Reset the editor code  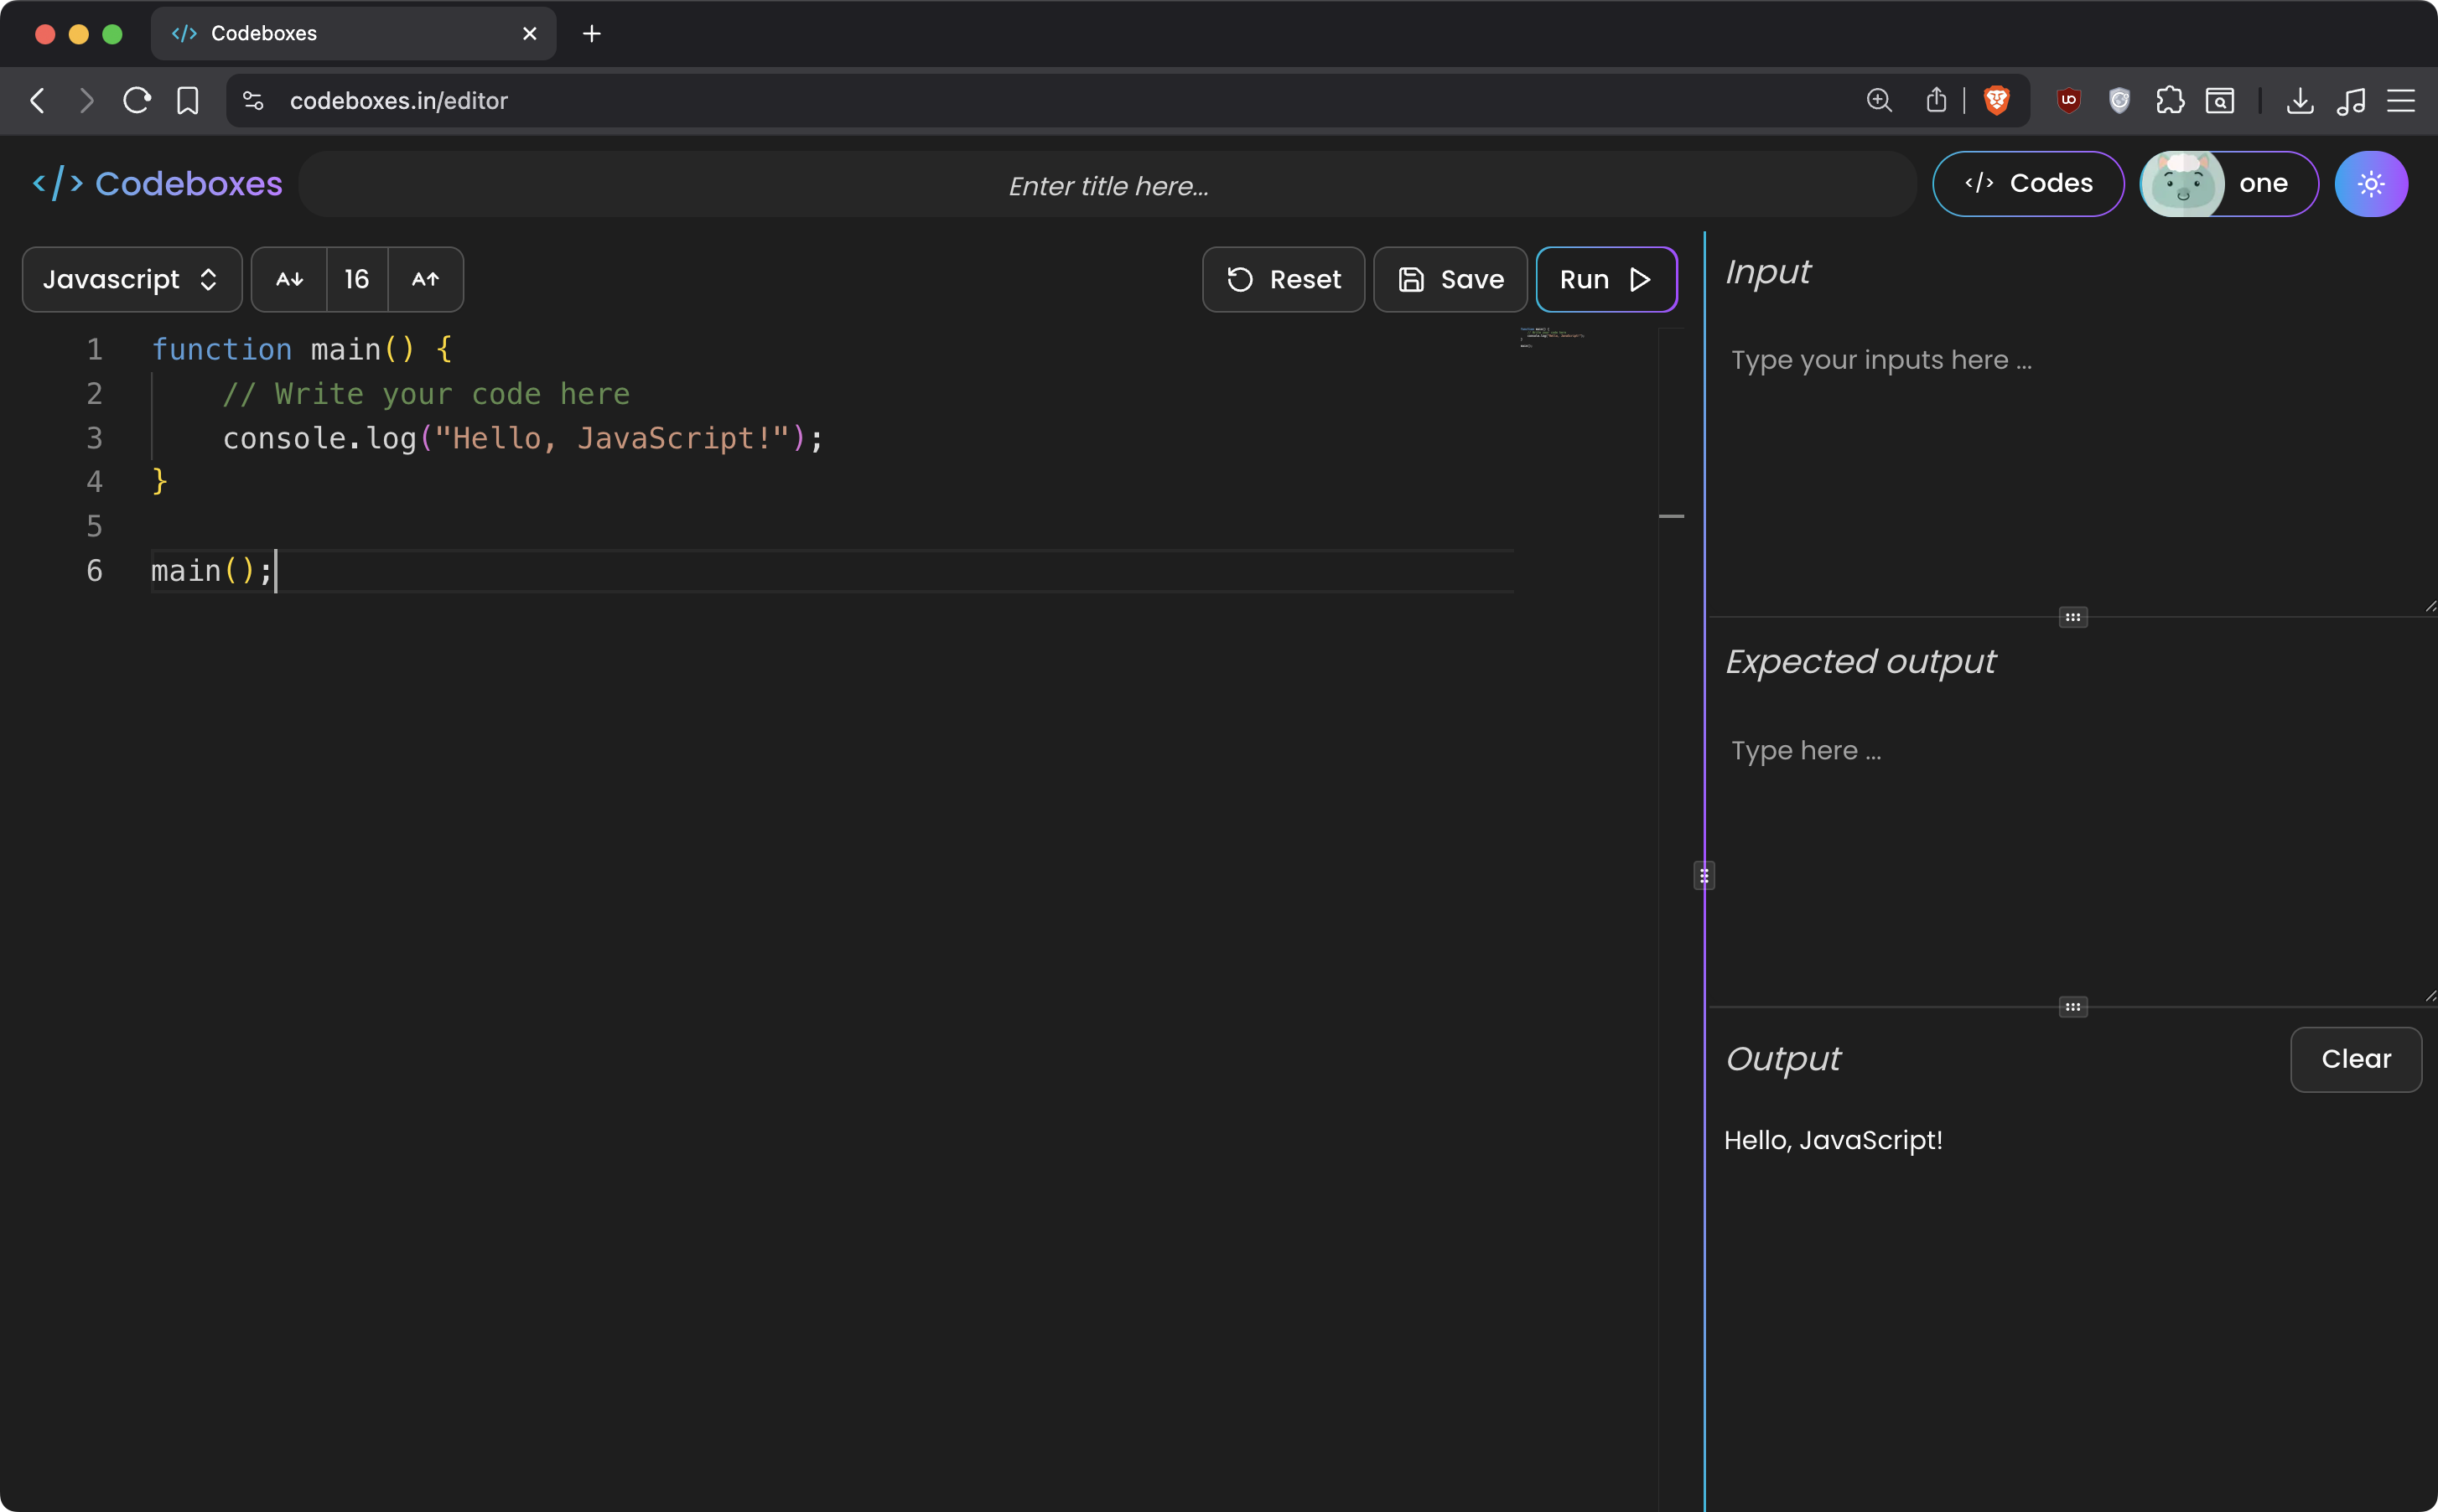point(1283,280)
